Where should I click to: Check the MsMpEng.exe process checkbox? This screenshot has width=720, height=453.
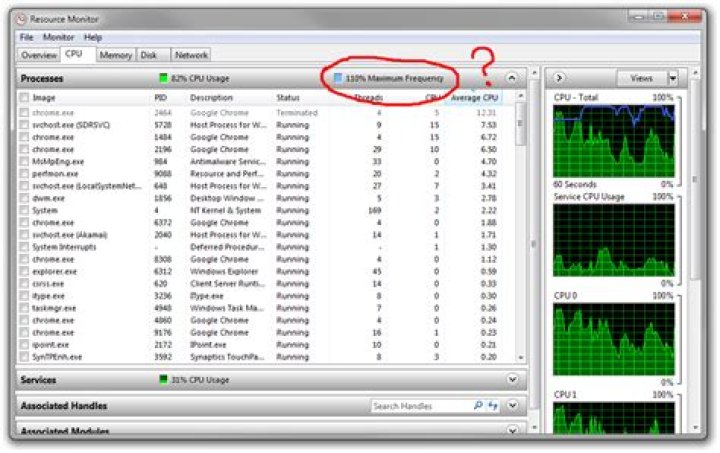pyautogui.click(x=24, y=162)
